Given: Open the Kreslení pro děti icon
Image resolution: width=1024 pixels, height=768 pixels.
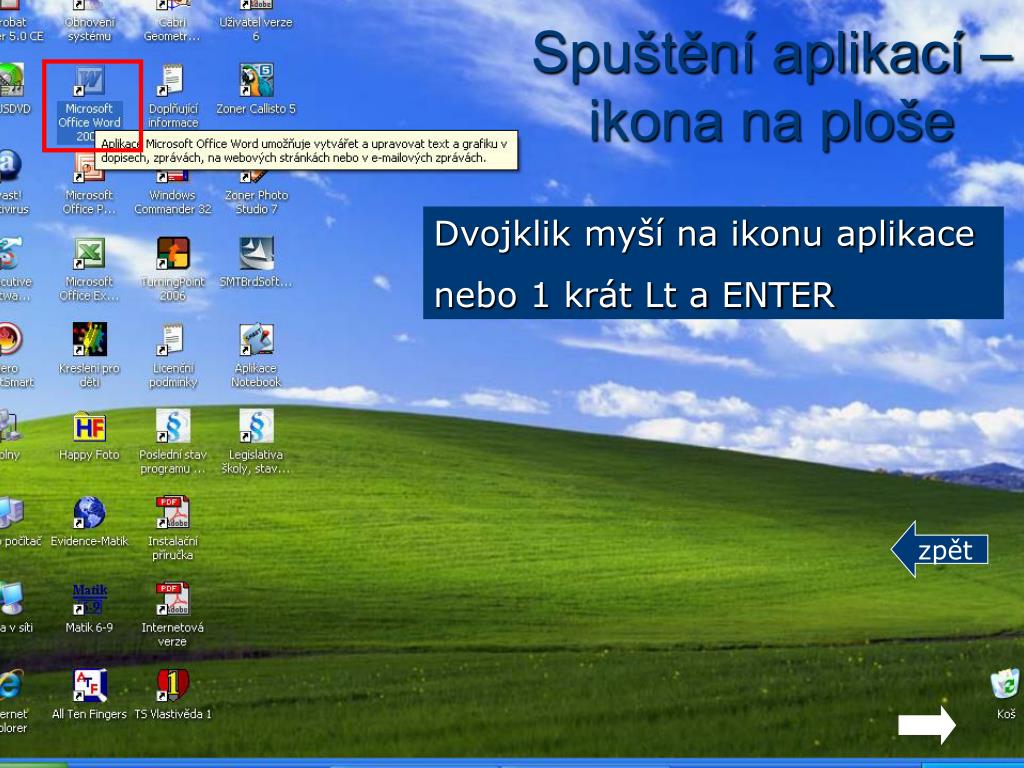Looking at the screenshot, I should coord(89,340).
